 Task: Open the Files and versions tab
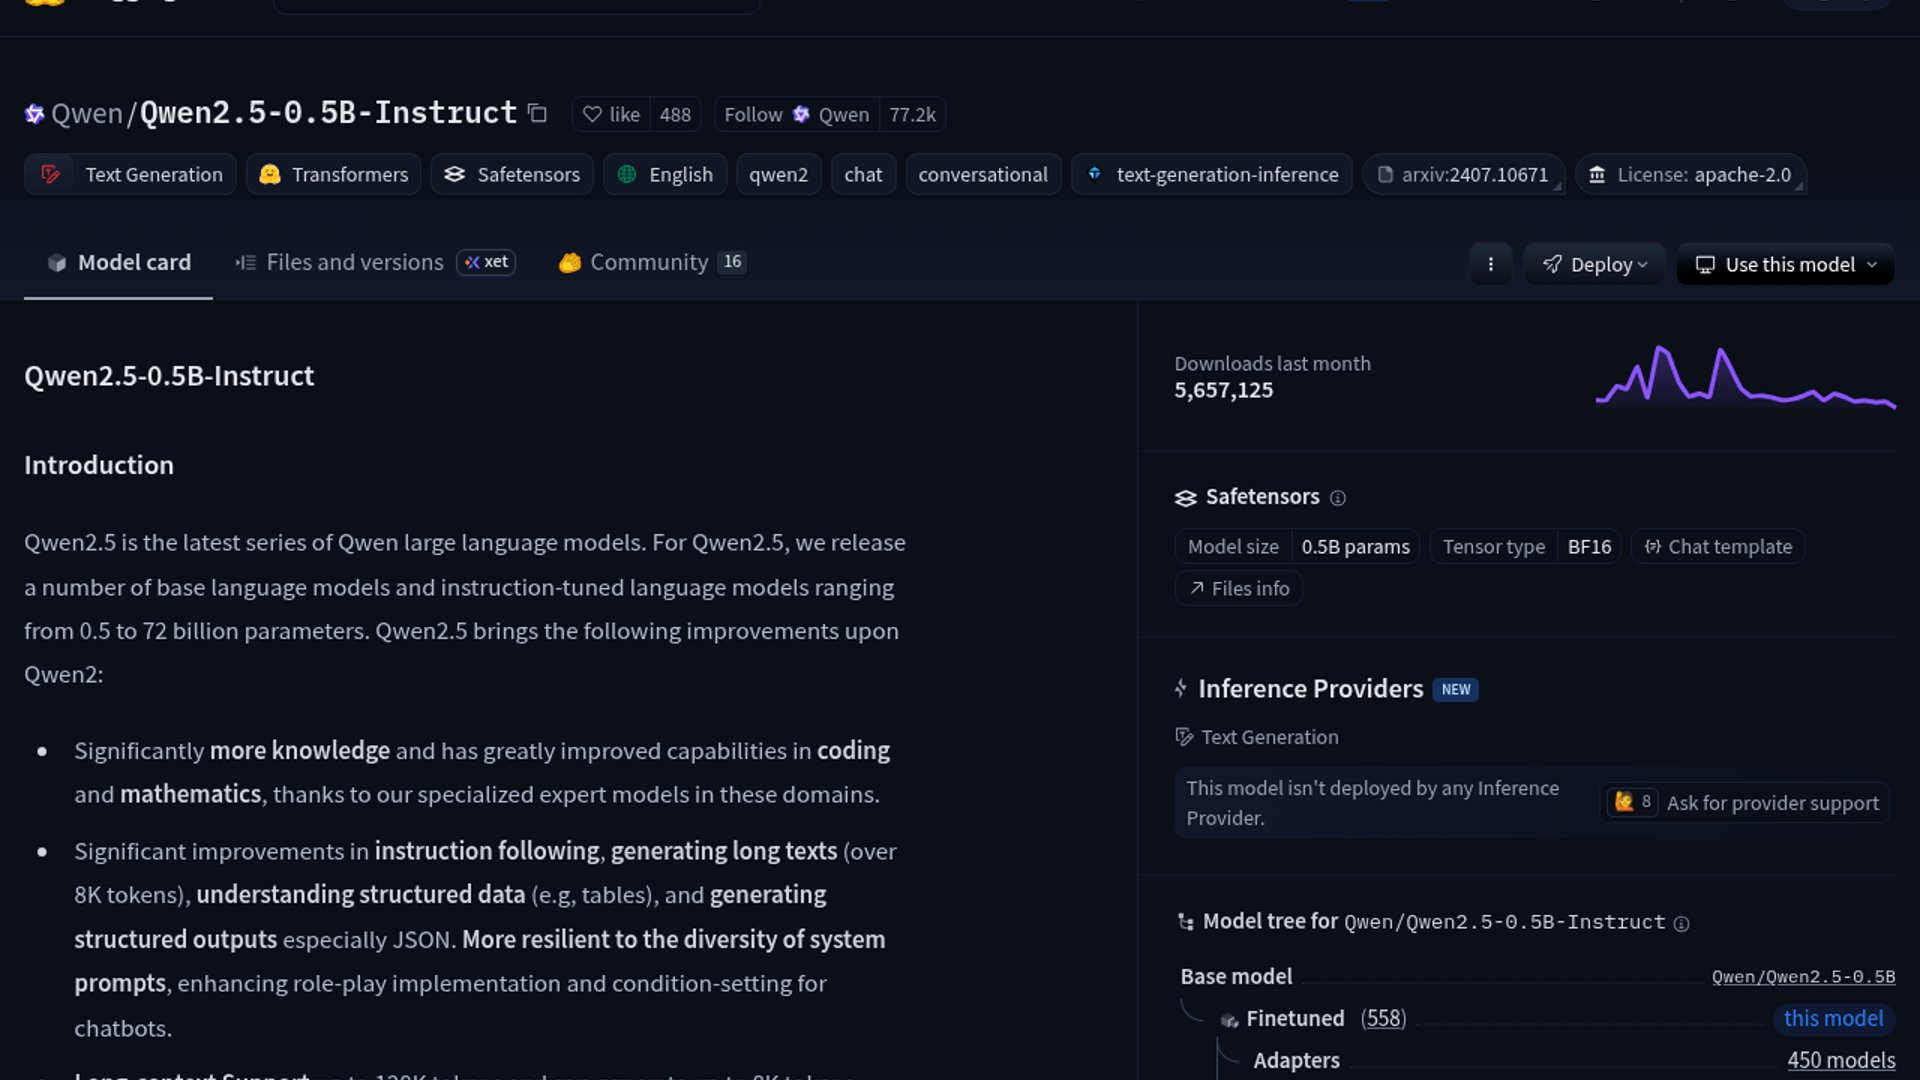(354, 262)
